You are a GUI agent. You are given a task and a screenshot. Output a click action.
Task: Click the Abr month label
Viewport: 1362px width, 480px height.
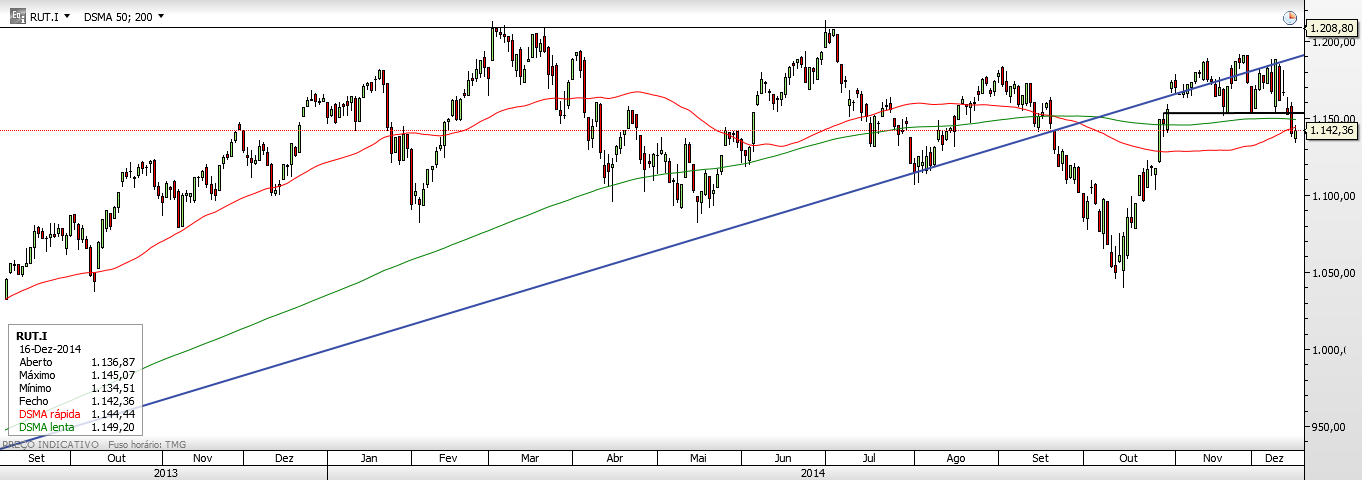tap(615, 458)
